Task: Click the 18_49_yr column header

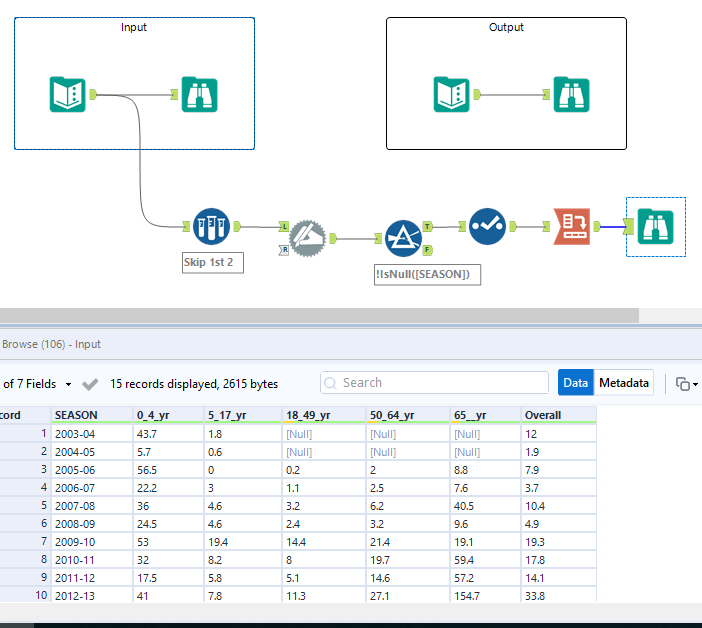Action: point(324,415)
